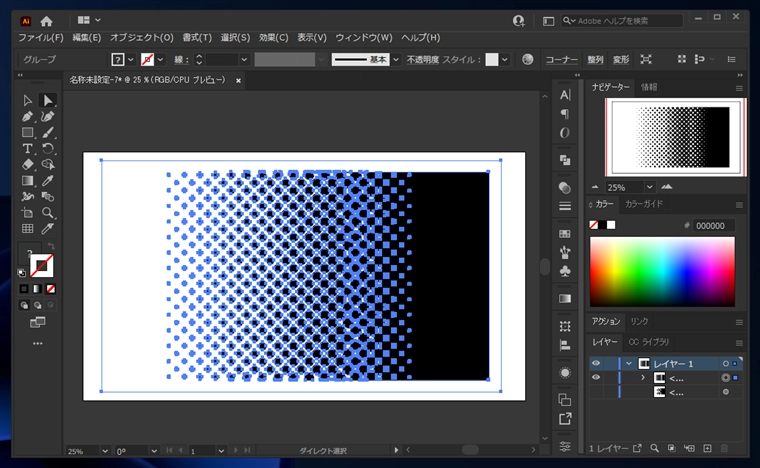Open the Pathfinder panel icon
This screenshot has height=468, width=760.
tap(565, 160)
